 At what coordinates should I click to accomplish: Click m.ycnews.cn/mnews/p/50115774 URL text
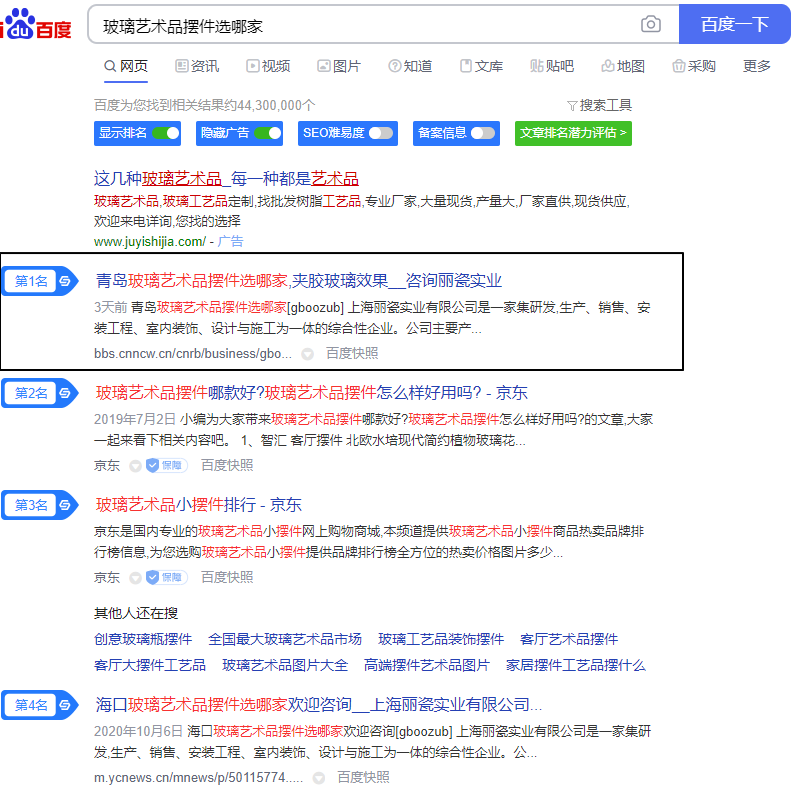coord(198,778)
